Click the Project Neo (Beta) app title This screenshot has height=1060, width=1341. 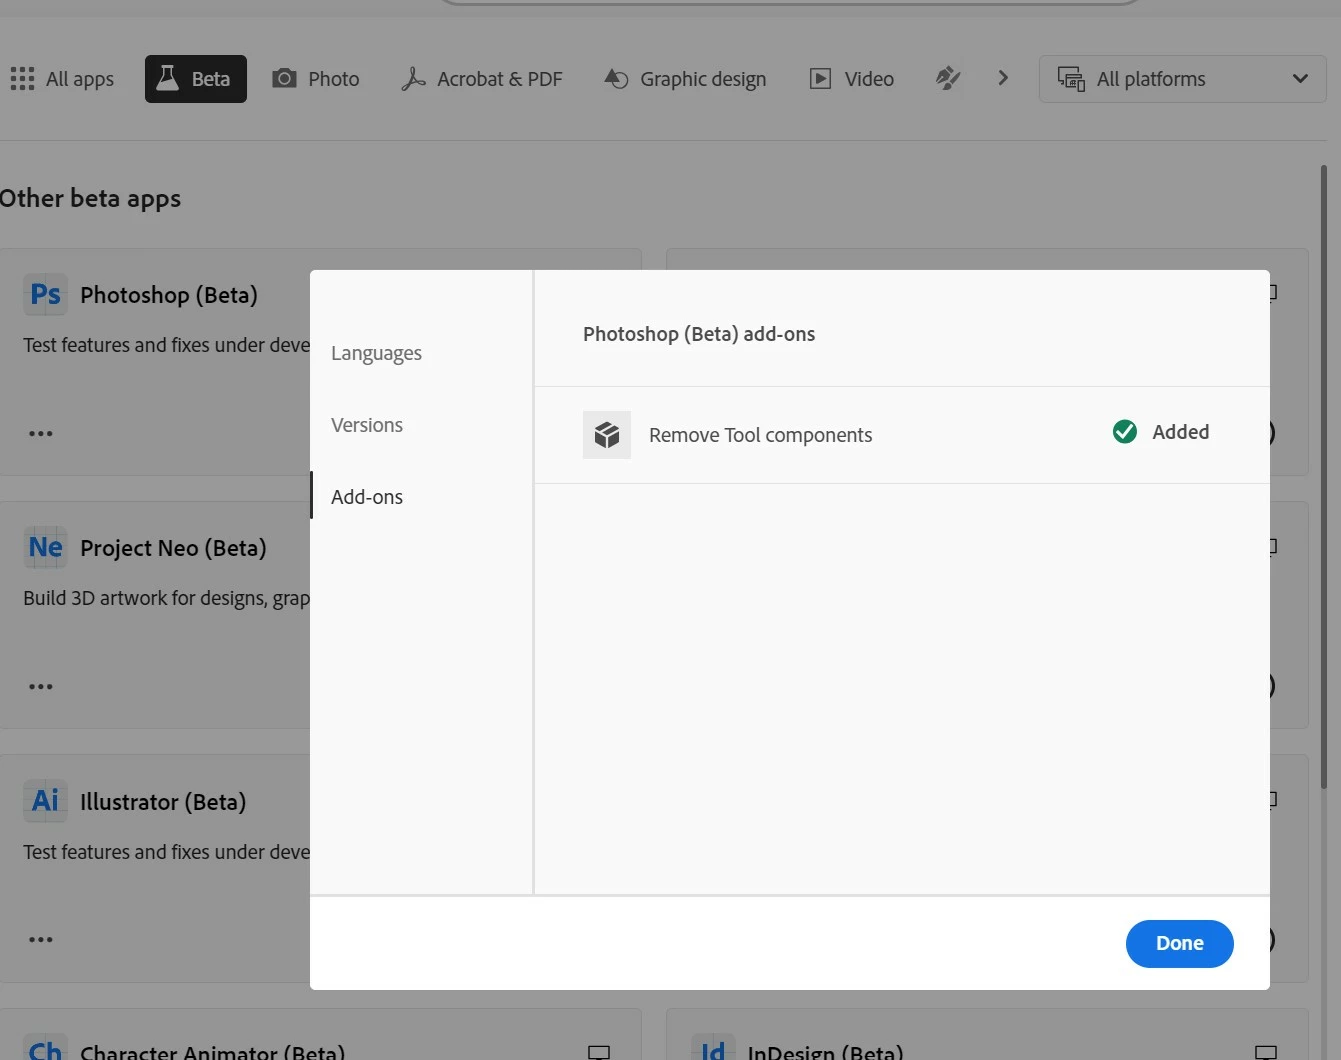pyautogui.click(x=173, y=548)
